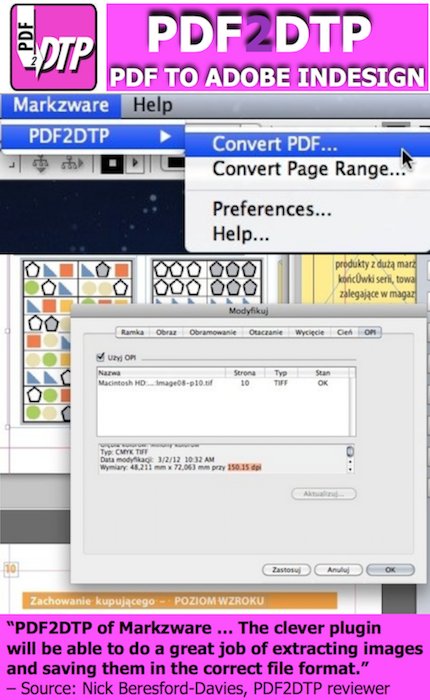The width and height of the screenshot is (430, 700).
Task: Click the small play arrow toolbar button
Action: [x=135, y=164]
